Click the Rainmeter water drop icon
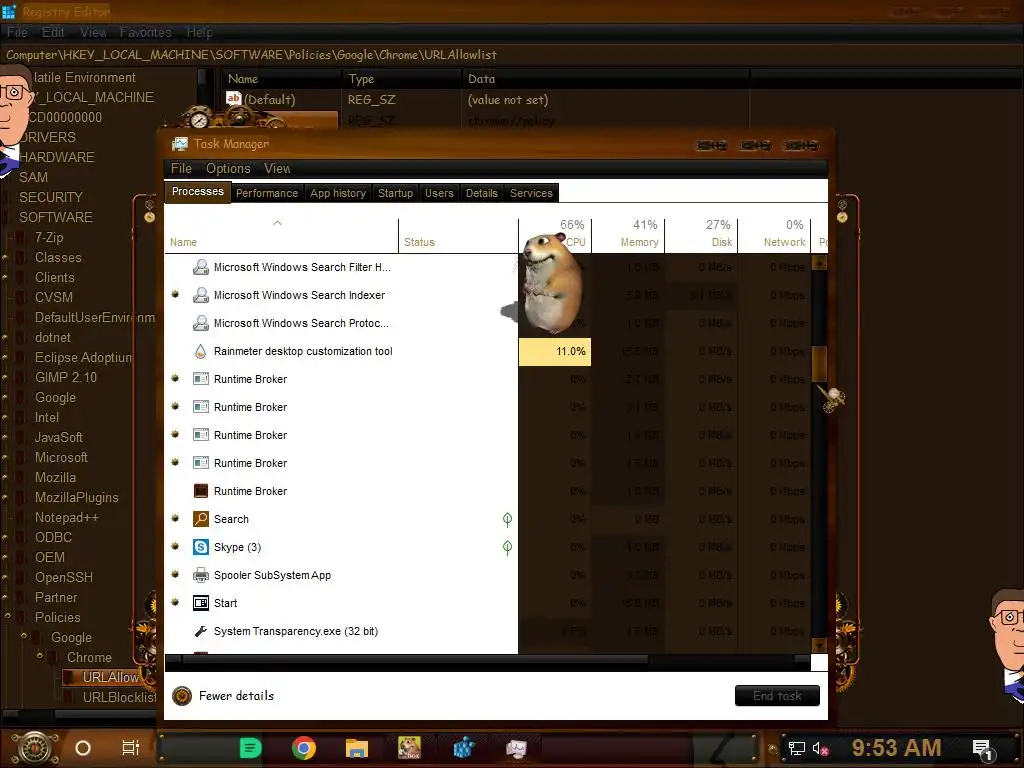1024x768 pixels. coord(200,351)
